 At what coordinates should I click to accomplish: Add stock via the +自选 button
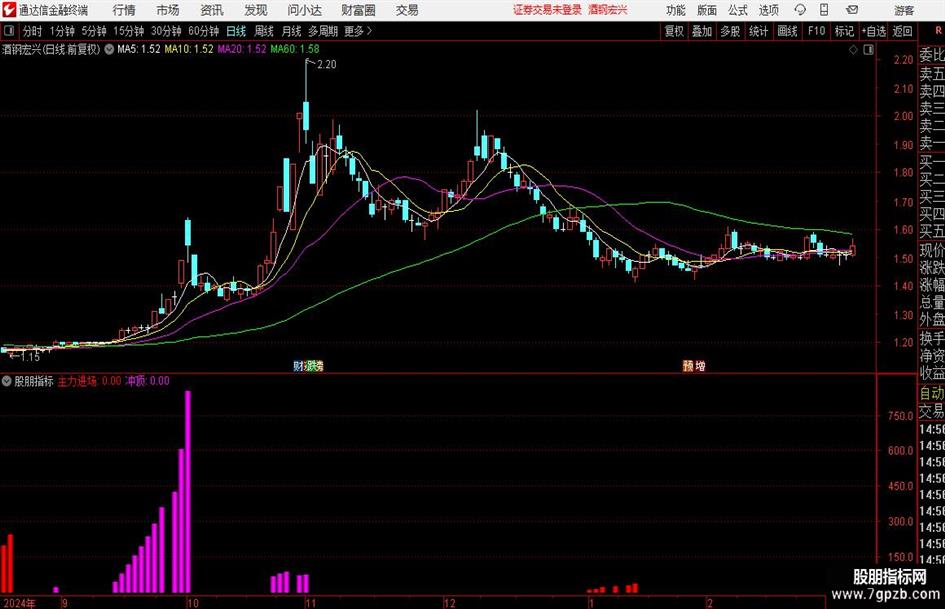tap(873, 31)
